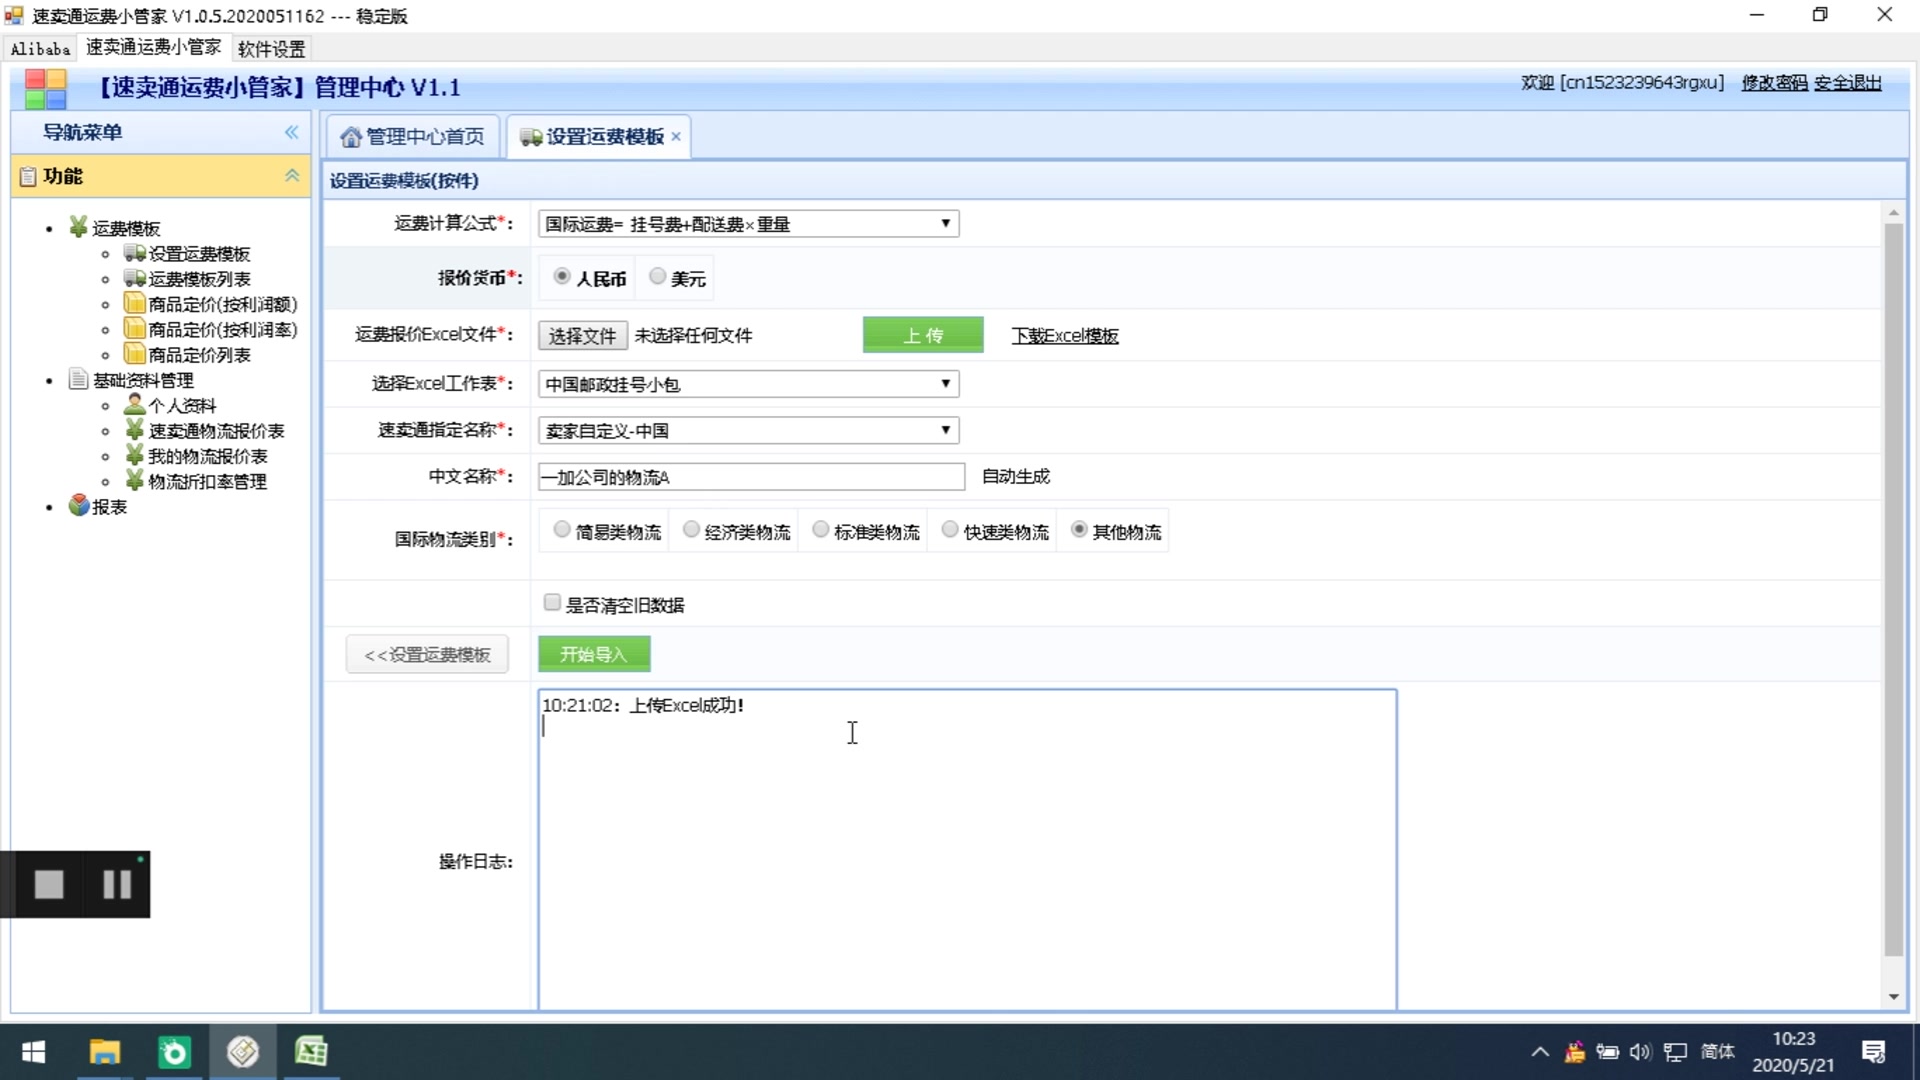Switch to 管理中心首页 tab
The height and width of the screenshot is (1080, 1920).
pos(412,136)
